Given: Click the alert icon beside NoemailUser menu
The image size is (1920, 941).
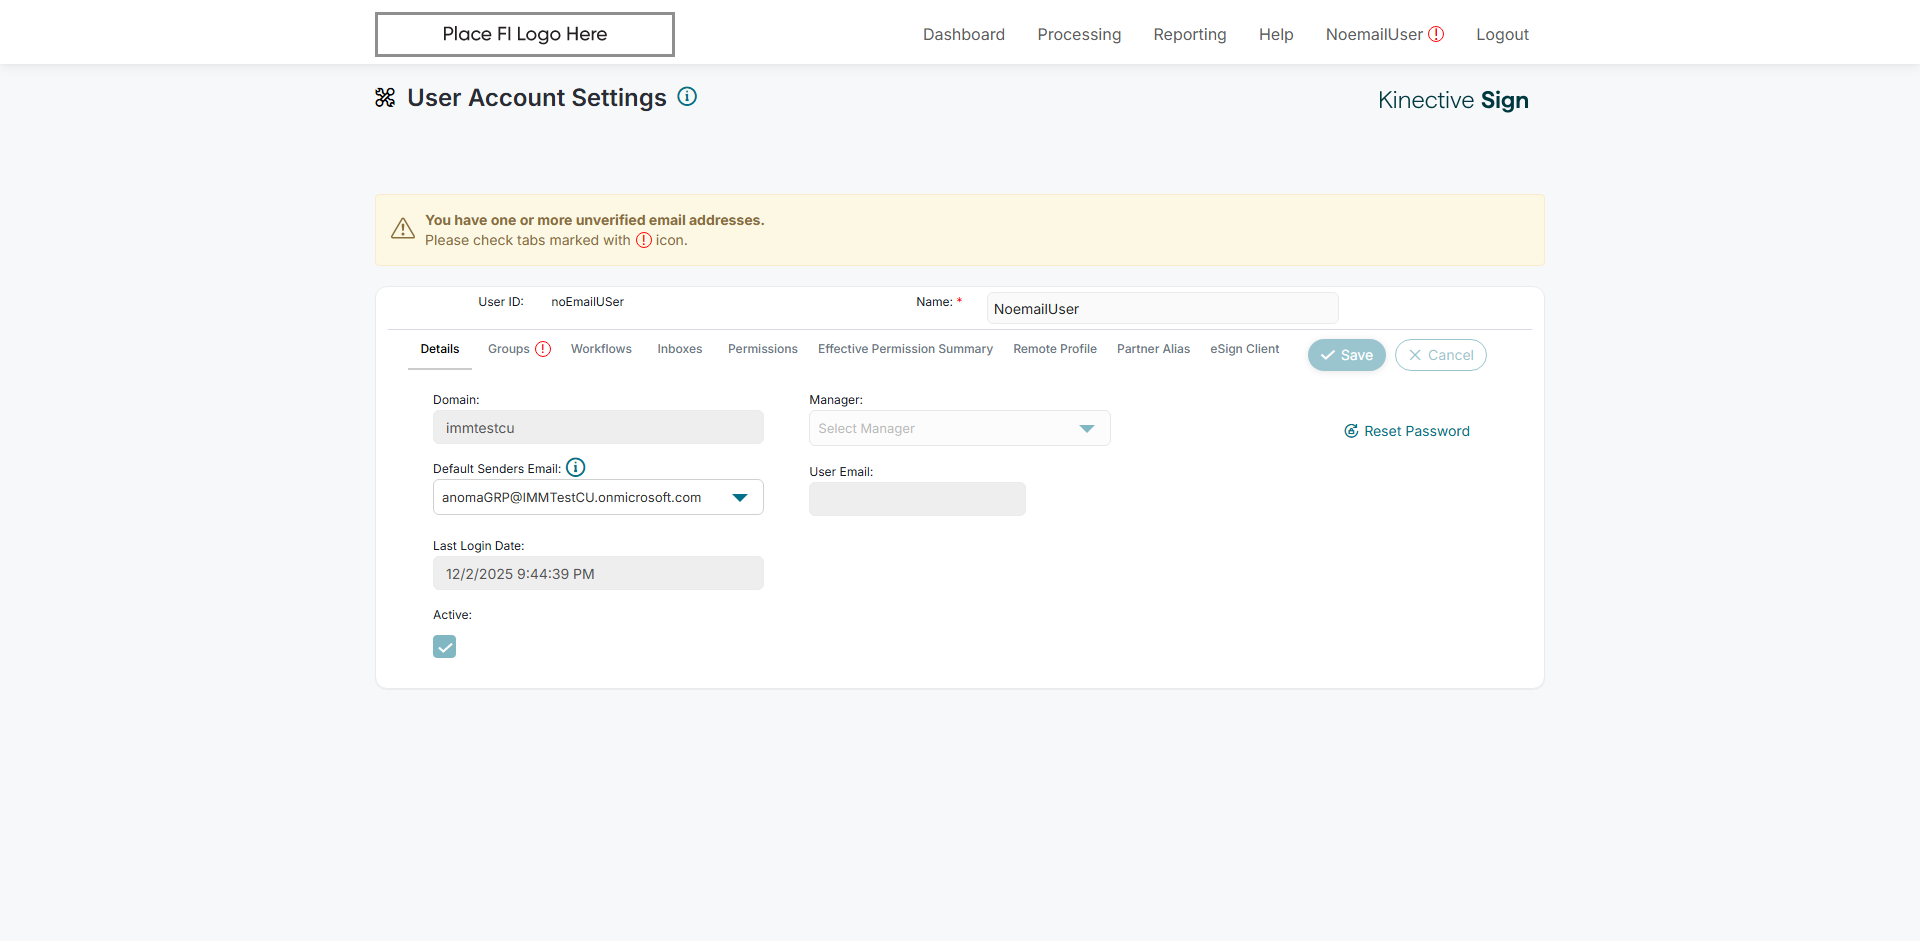Looking at the screenshot, I should 1436,34.
